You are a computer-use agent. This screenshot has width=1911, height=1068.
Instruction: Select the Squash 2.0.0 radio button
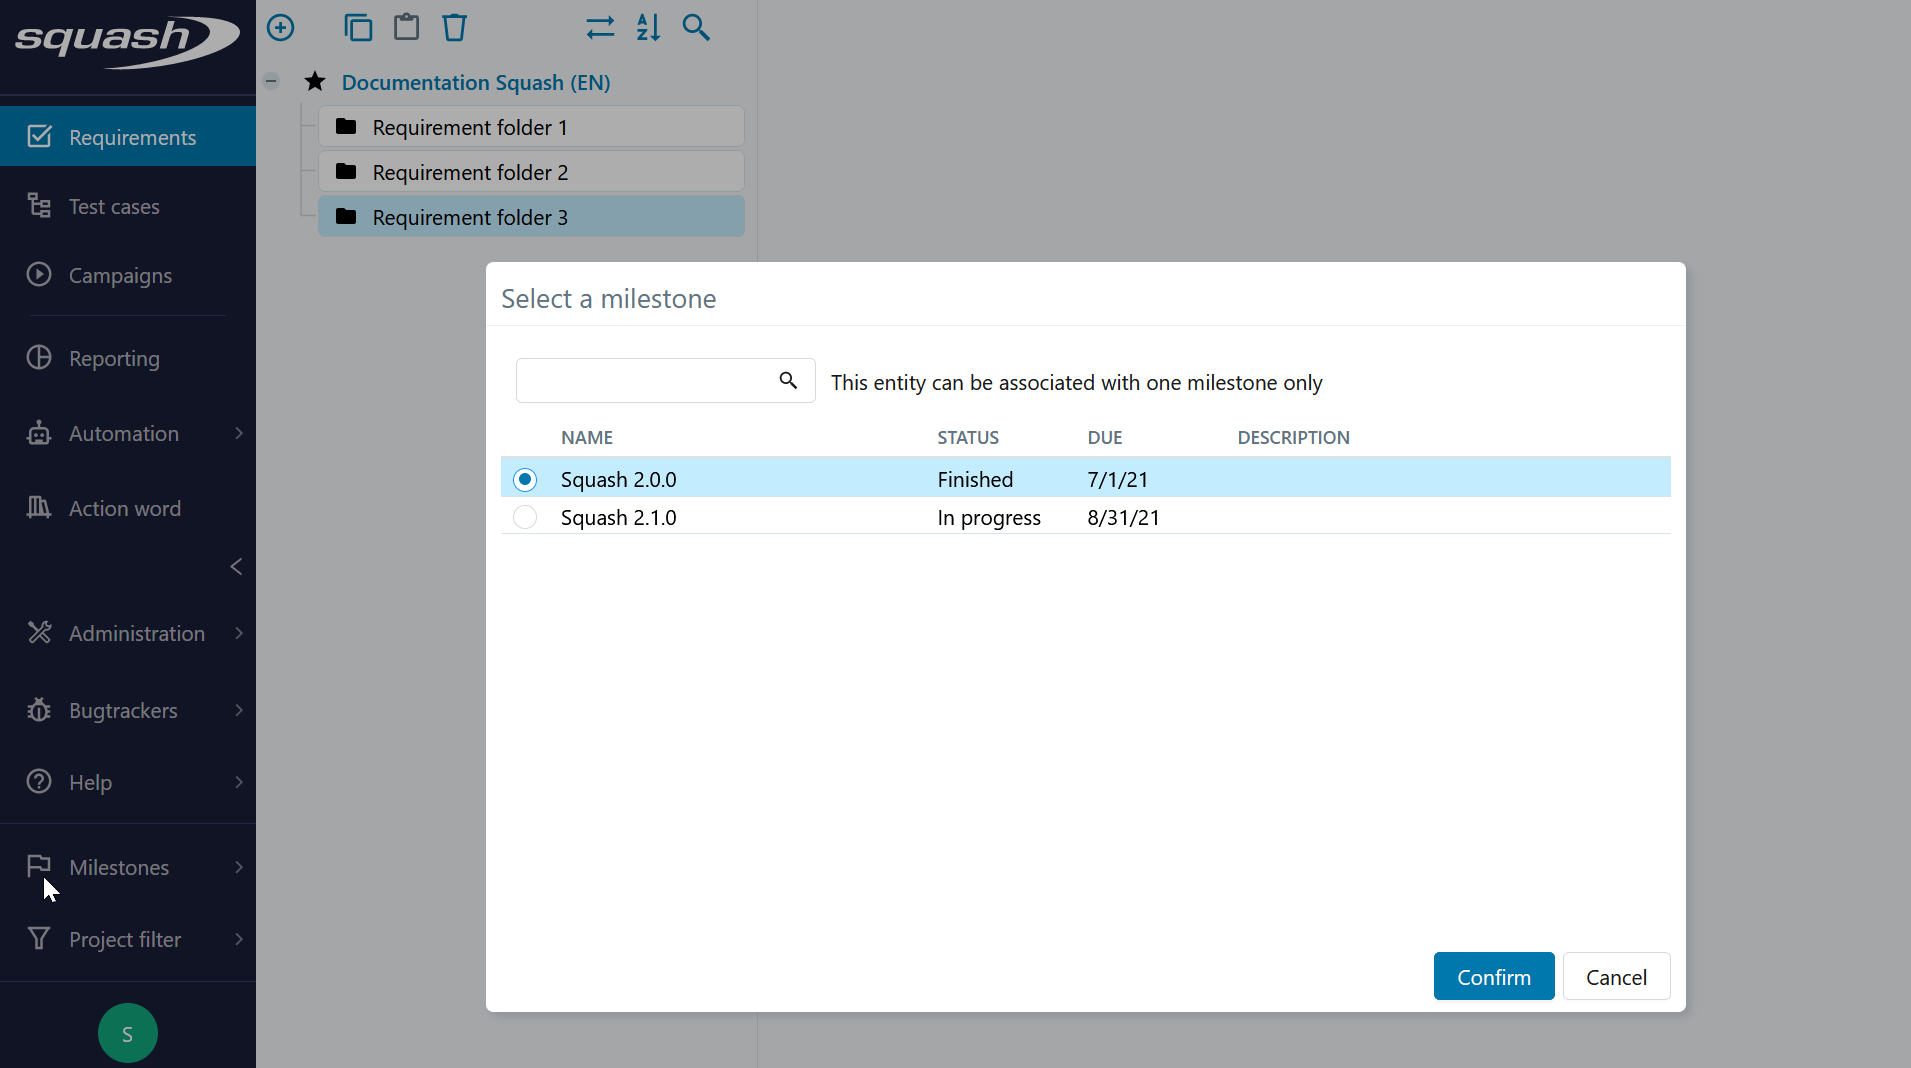click(x=525, y=480)
